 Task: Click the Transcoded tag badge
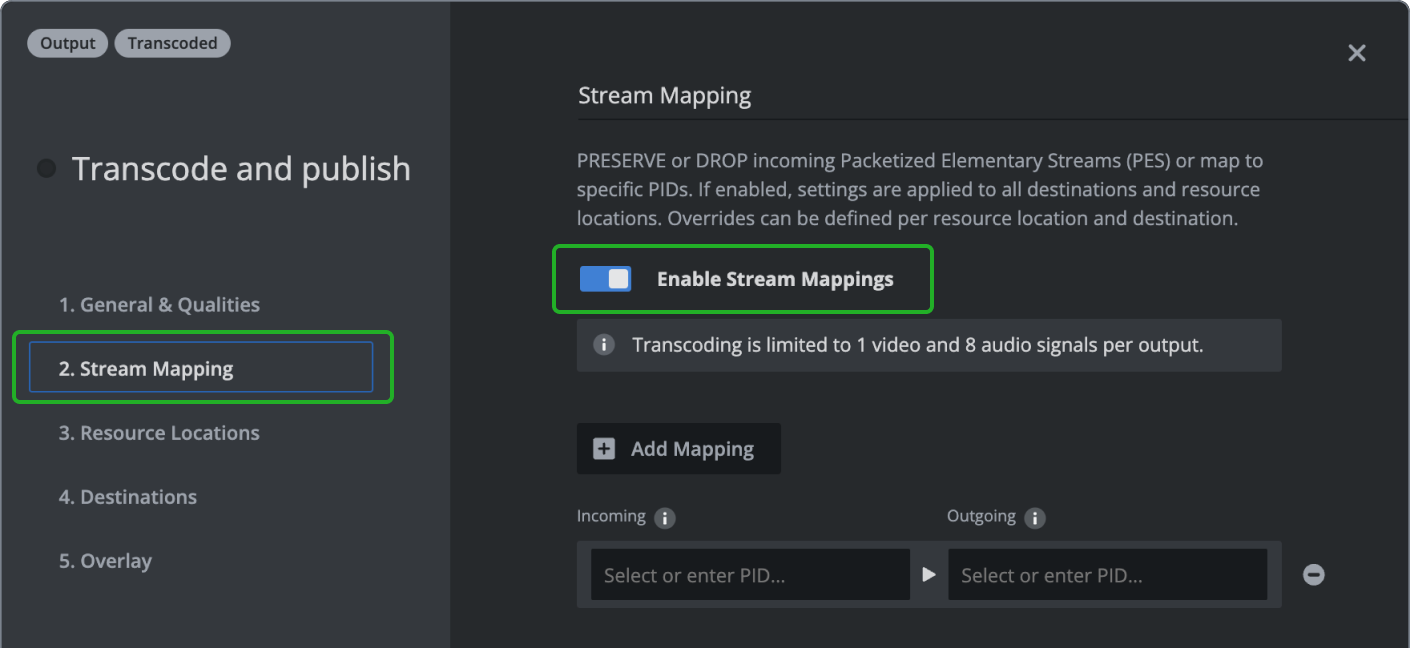pos(172,43)
